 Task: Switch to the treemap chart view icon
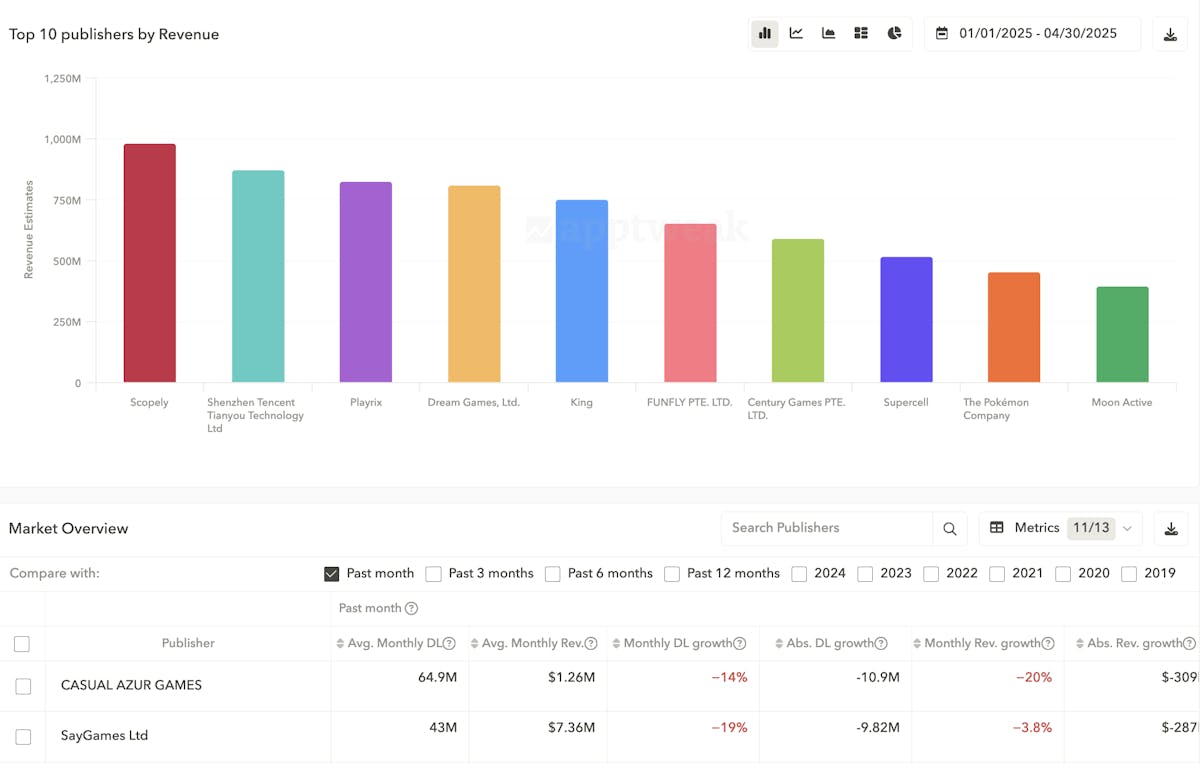tap(861, 33)
